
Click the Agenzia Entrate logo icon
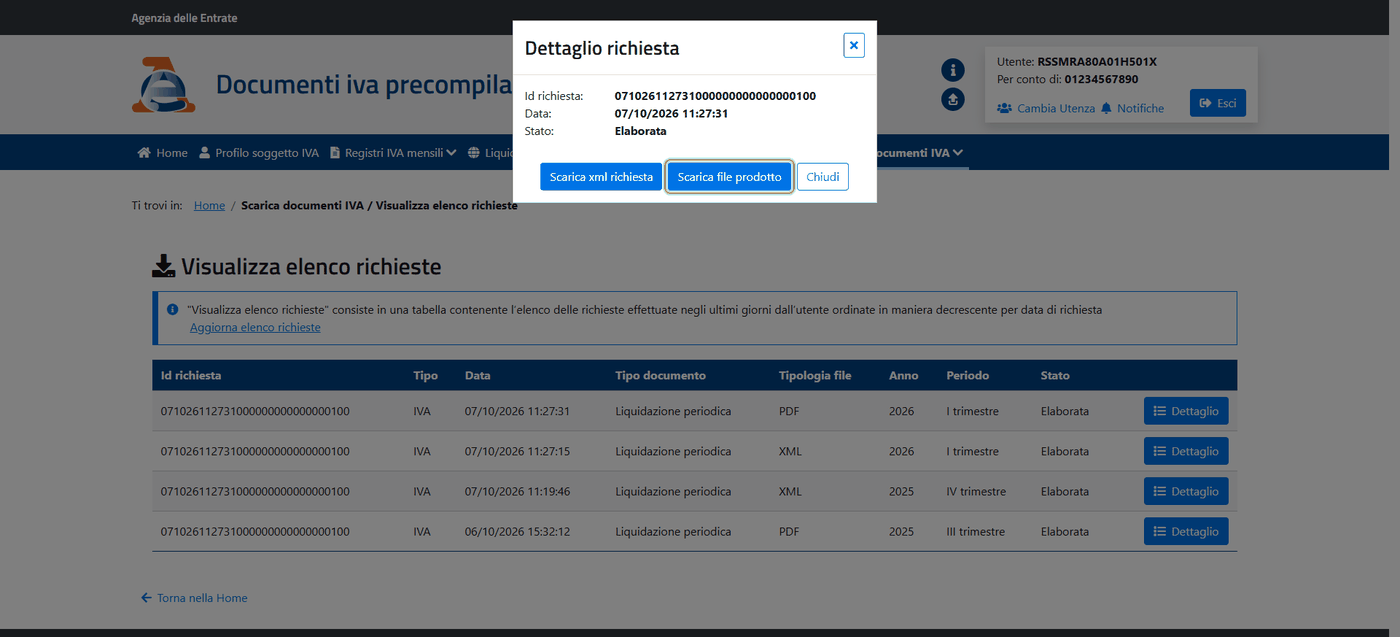(x=163, y=85)
